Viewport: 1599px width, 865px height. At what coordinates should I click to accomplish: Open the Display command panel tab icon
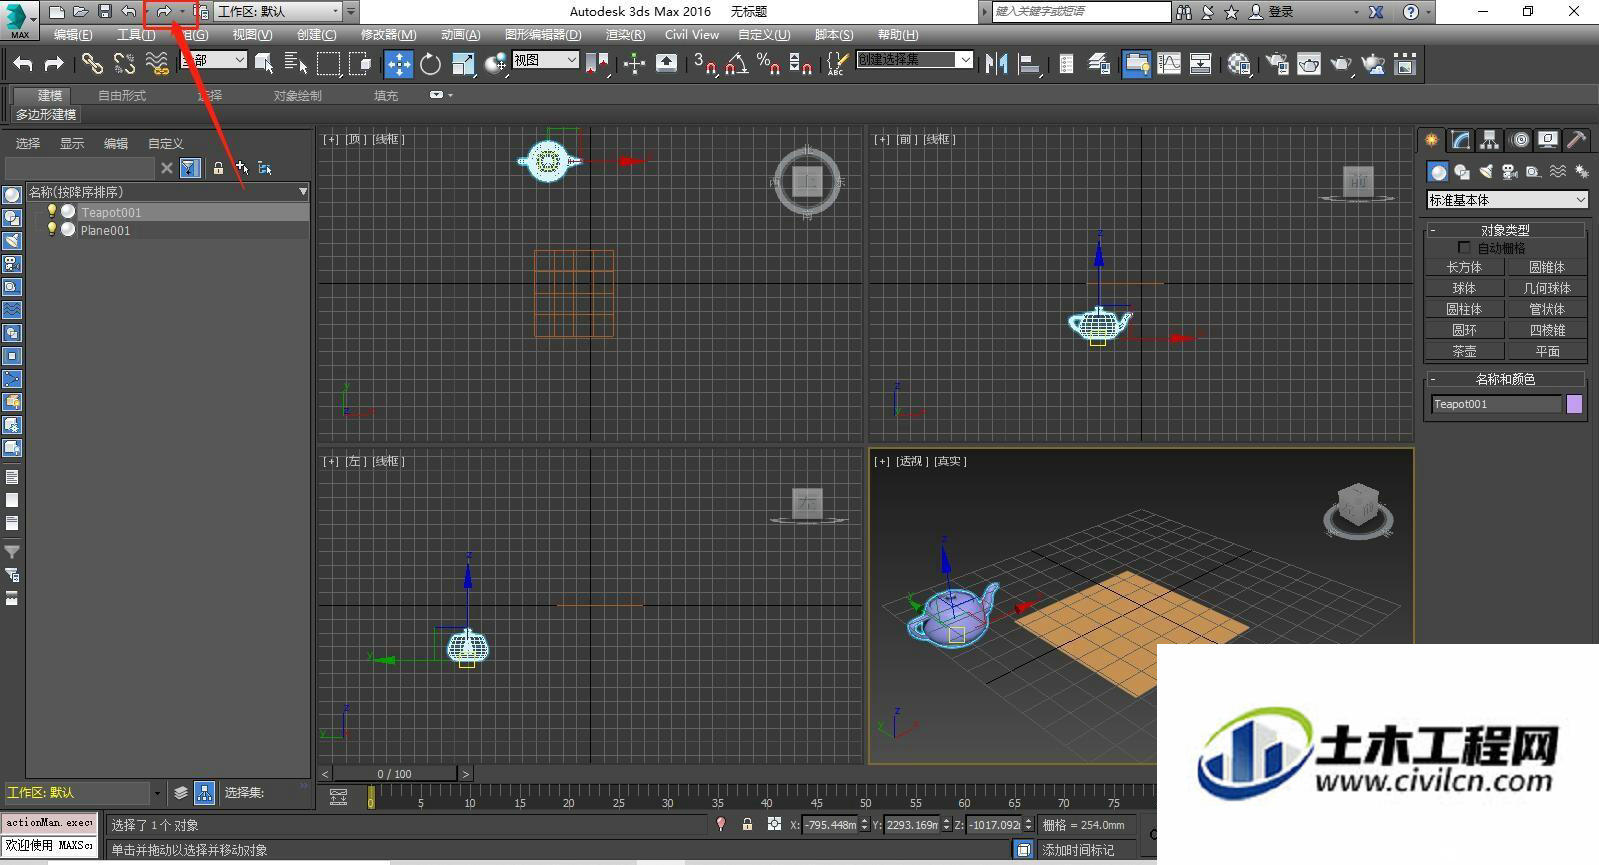click(x=1548, y=140)
